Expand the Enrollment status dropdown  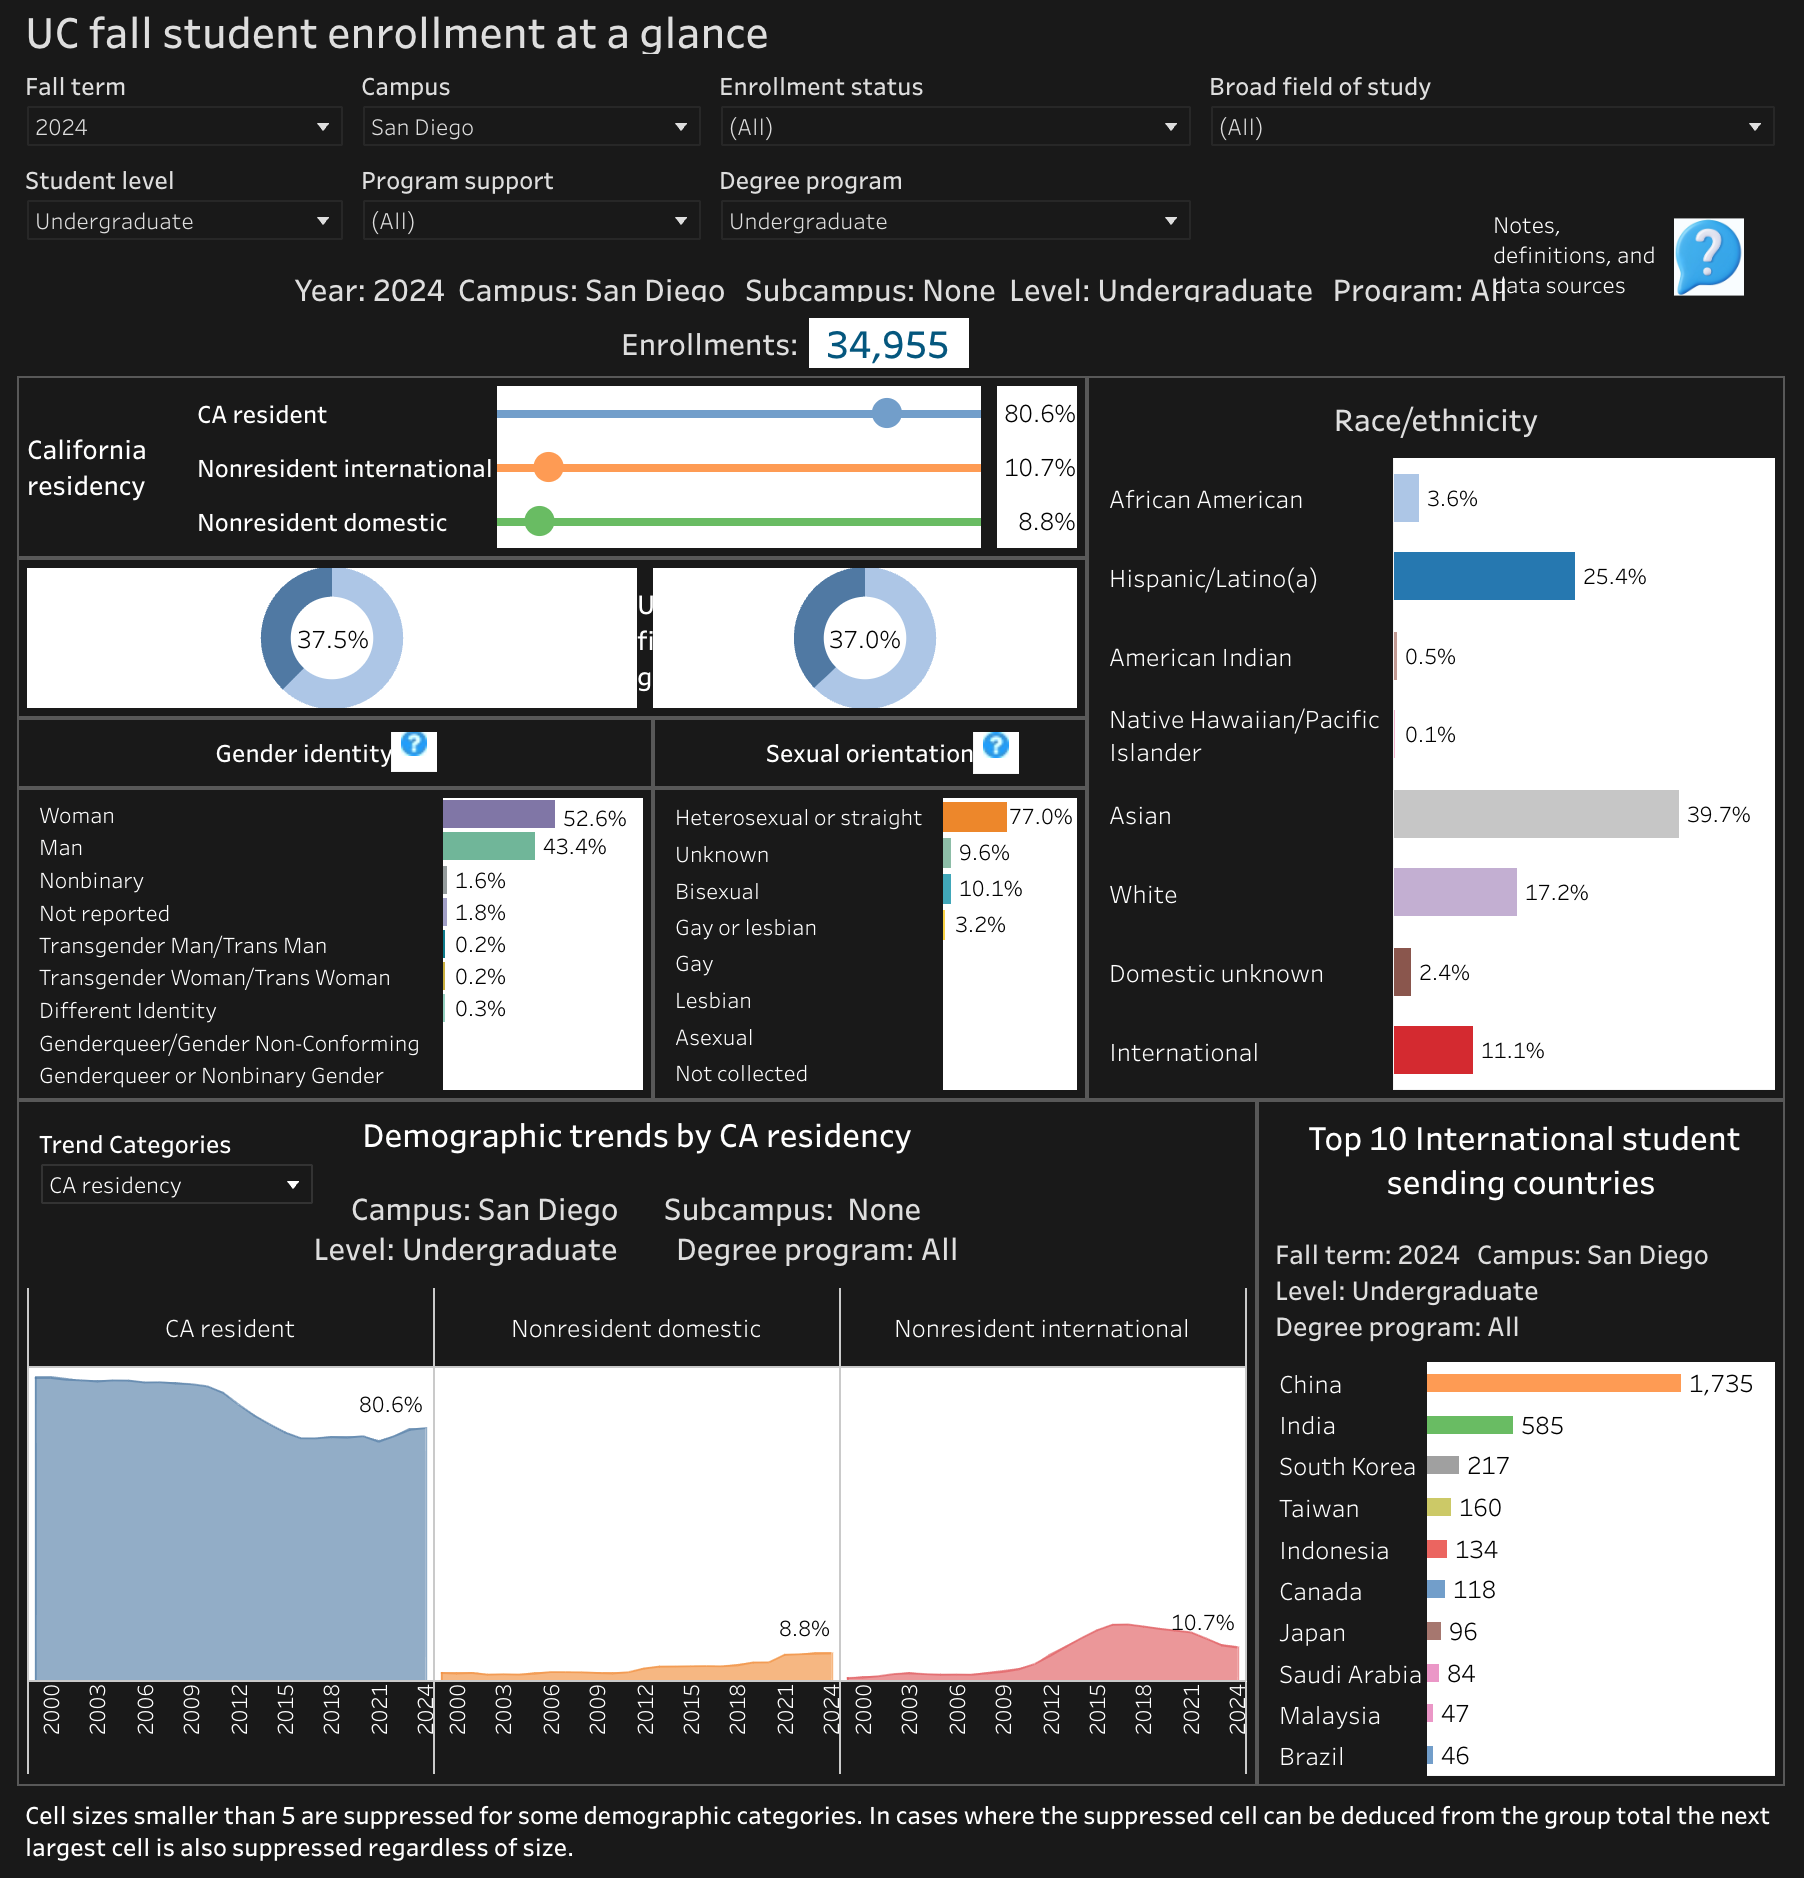pos(955,127)
